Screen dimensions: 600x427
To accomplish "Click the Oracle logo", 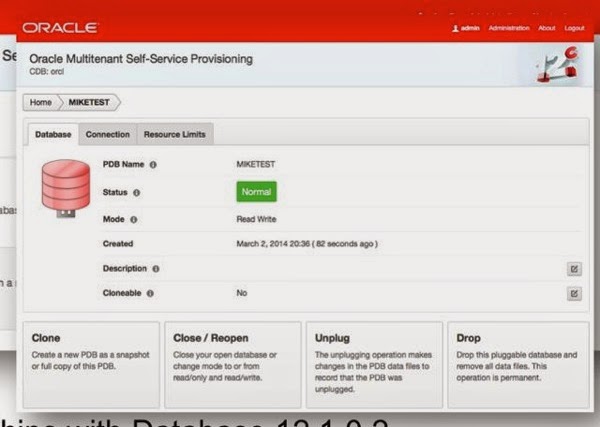I will (x=60, y=28).
